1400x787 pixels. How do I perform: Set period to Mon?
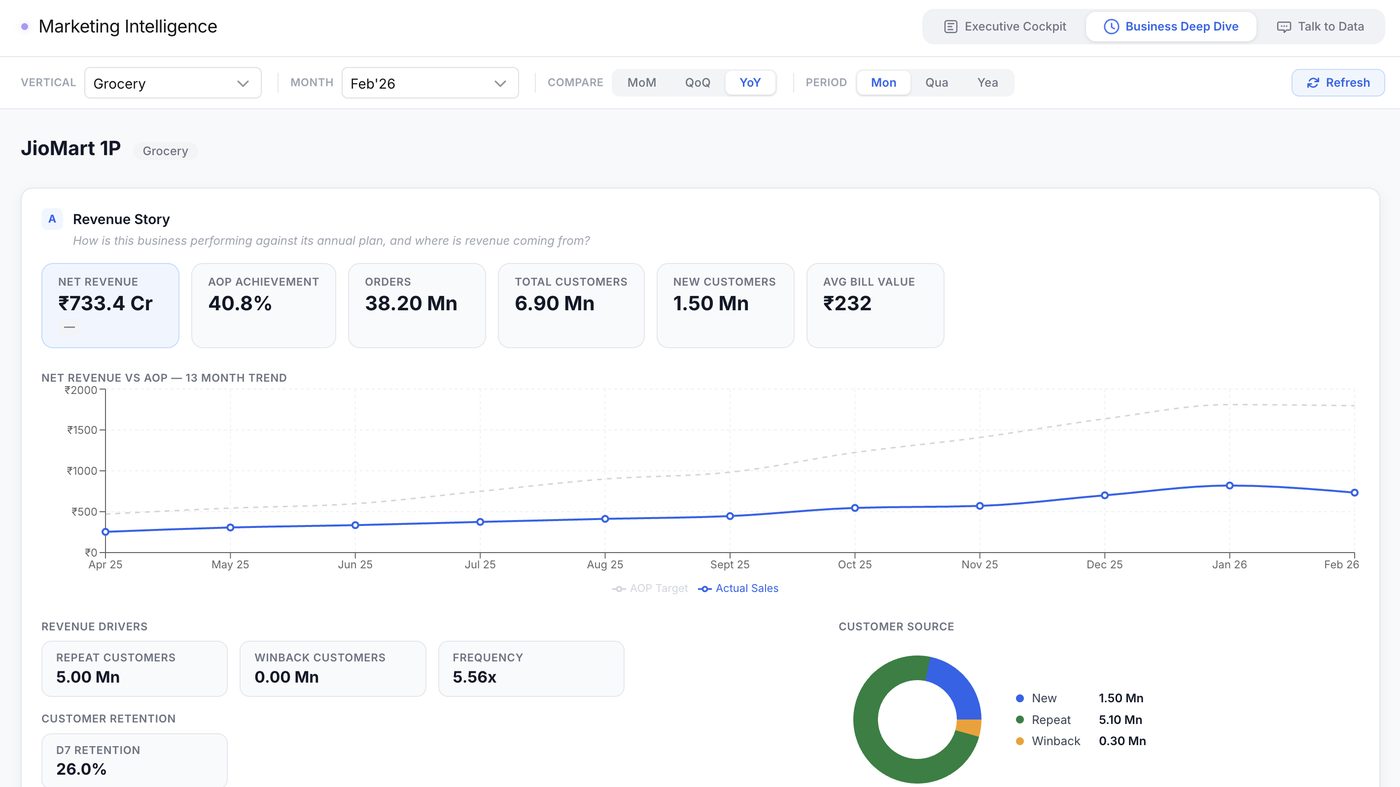point(884,83)
